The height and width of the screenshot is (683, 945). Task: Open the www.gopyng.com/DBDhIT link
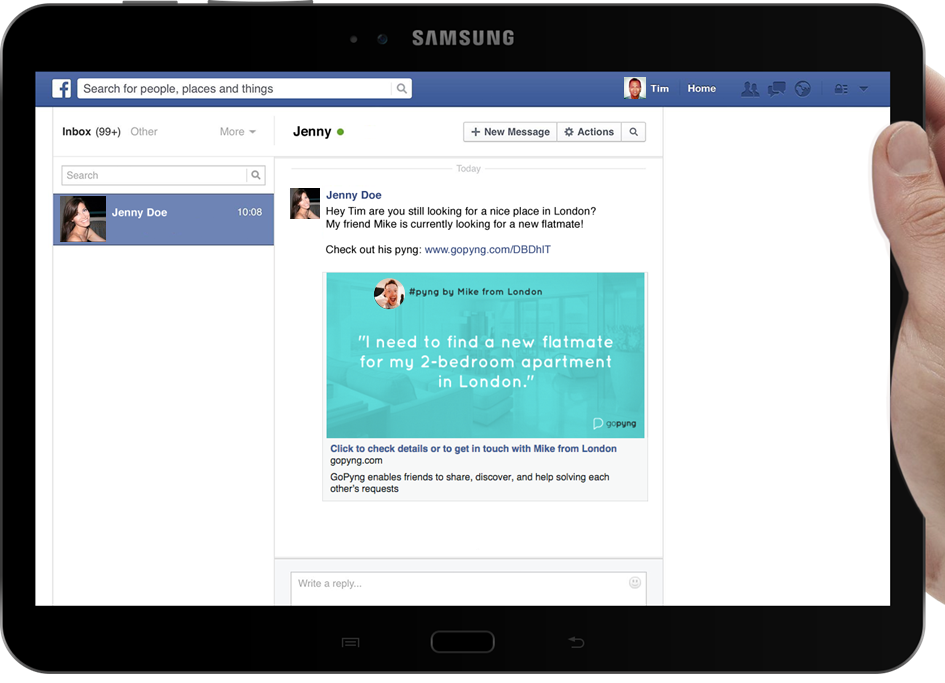point(488,250)
